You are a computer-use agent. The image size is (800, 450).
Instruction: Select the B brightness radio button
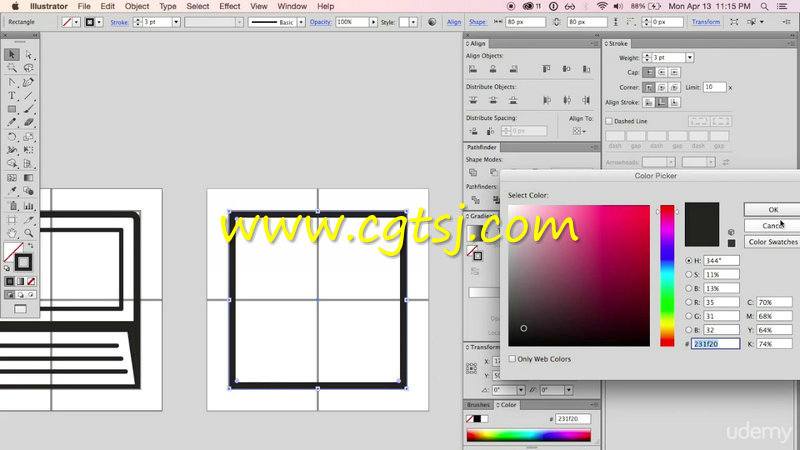tap(689, 288)
